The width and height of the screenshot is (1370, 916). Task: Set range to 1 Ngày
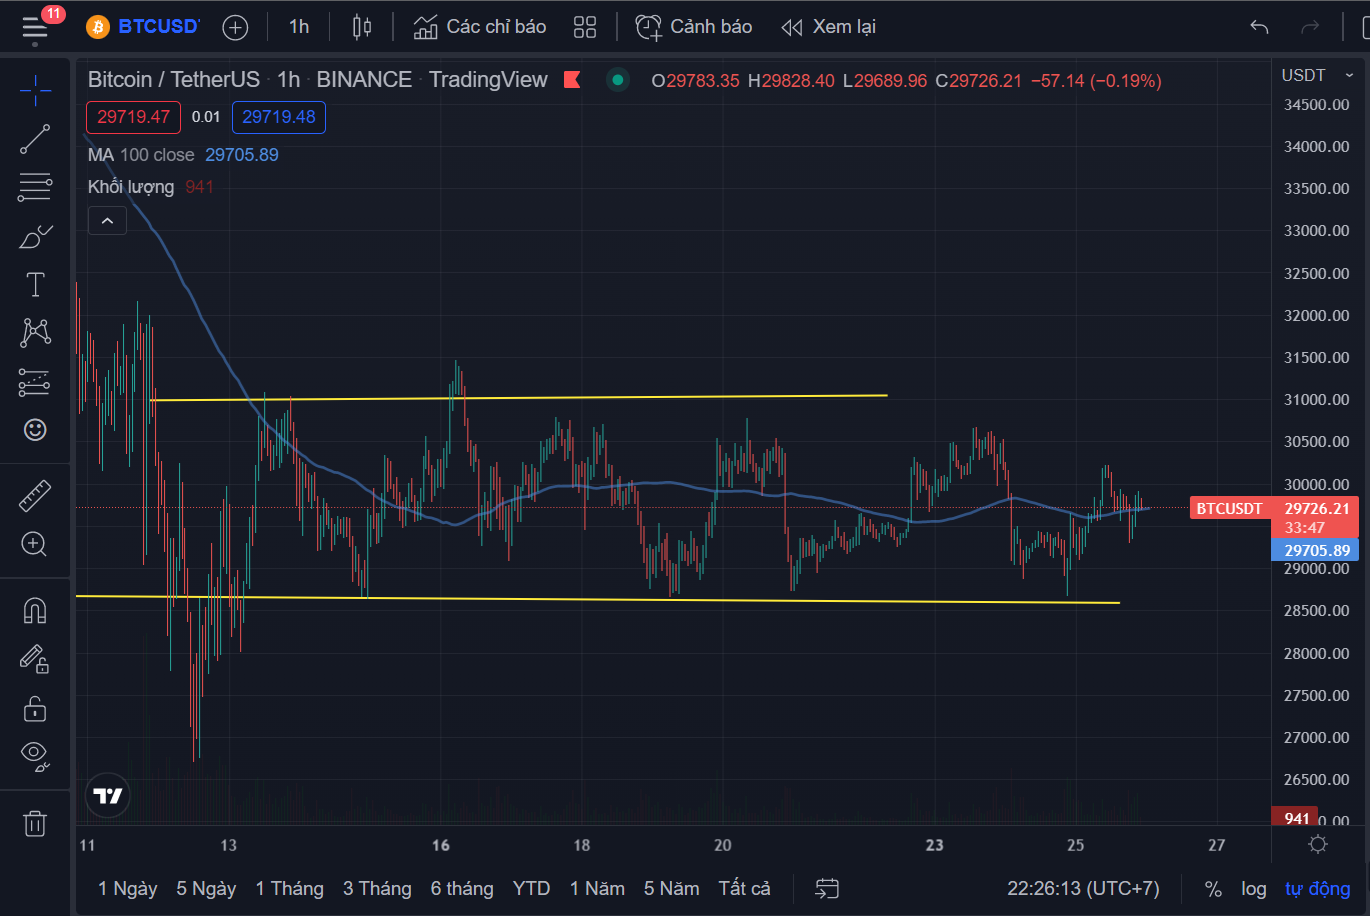point(128,888)
